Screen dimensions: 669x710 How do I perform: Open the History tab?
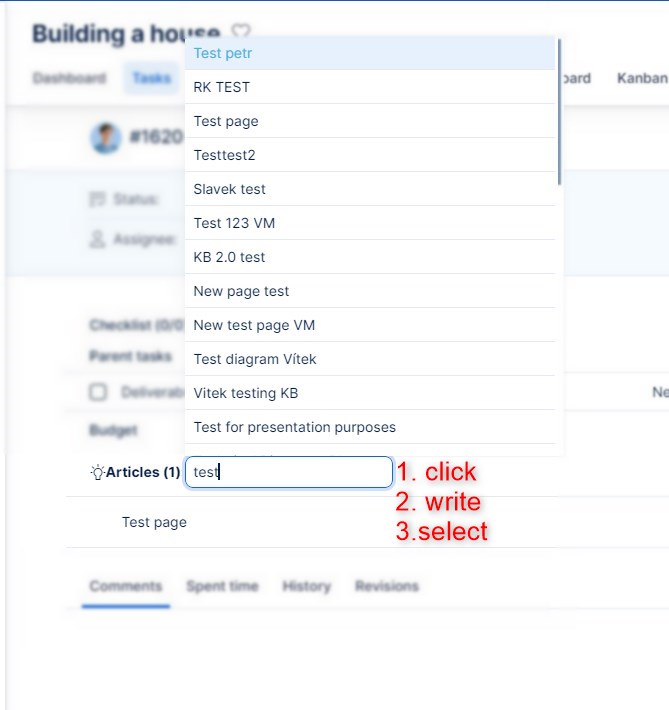tap(306, 586)
